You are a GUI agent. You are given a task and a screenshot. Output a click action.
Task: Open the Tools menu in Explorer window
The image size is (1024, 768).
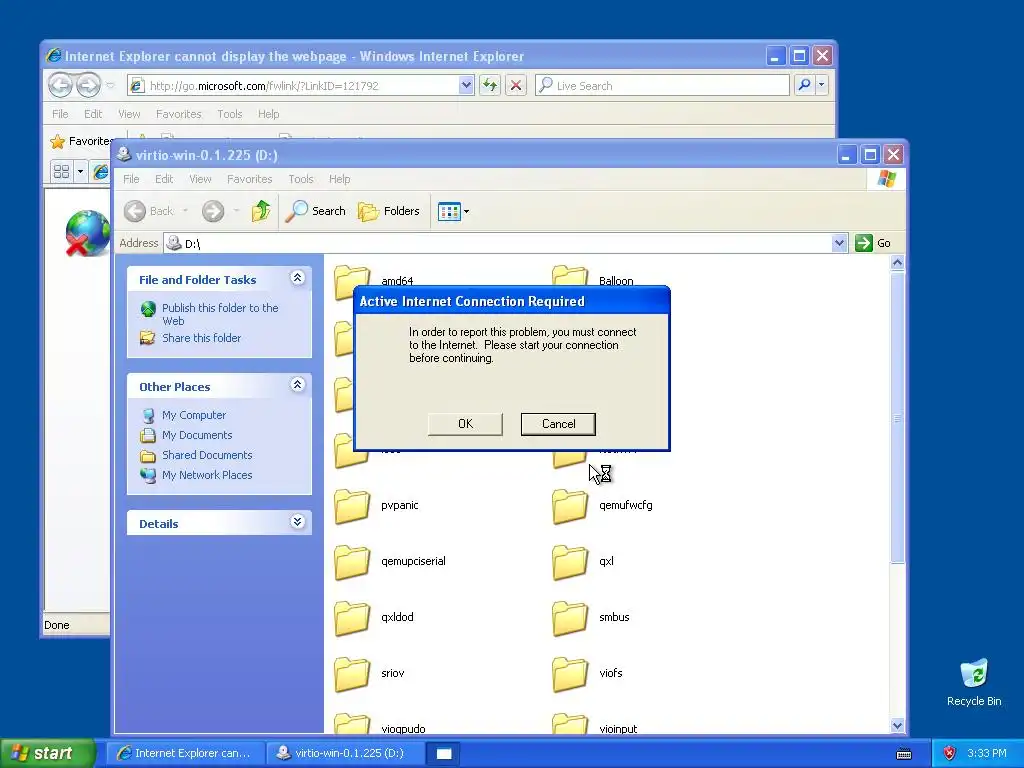tap(301, 179)
